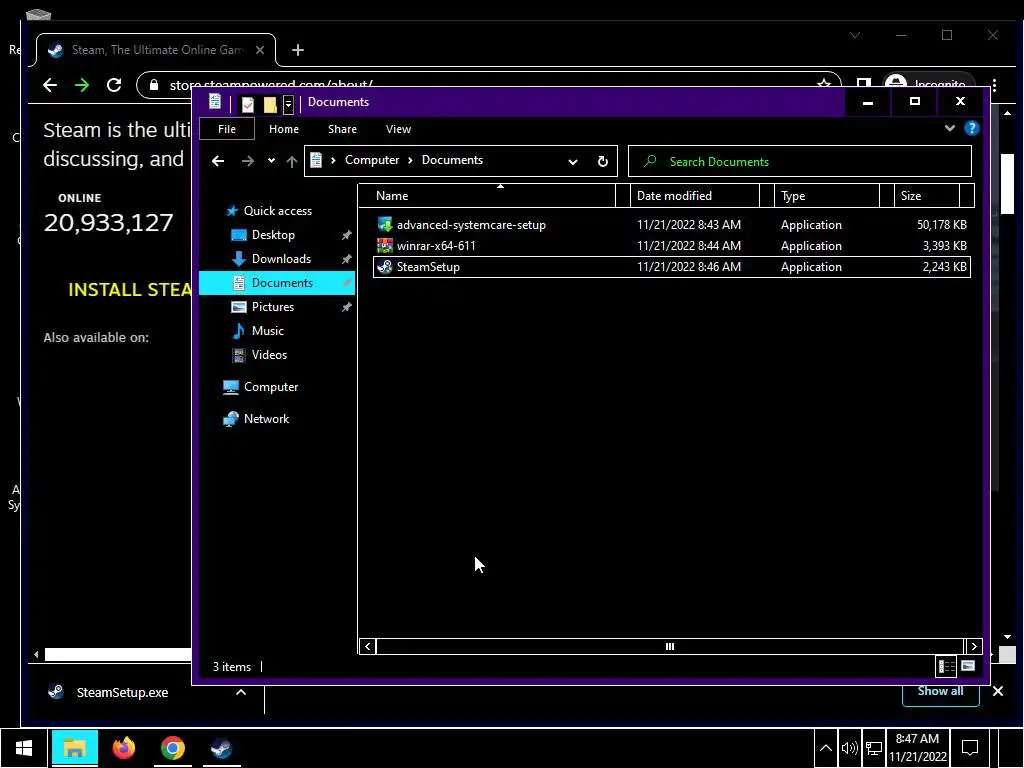Select the winrar-x64-611 file
Viewport: 1024px width, 768px height.
(671, 246)
